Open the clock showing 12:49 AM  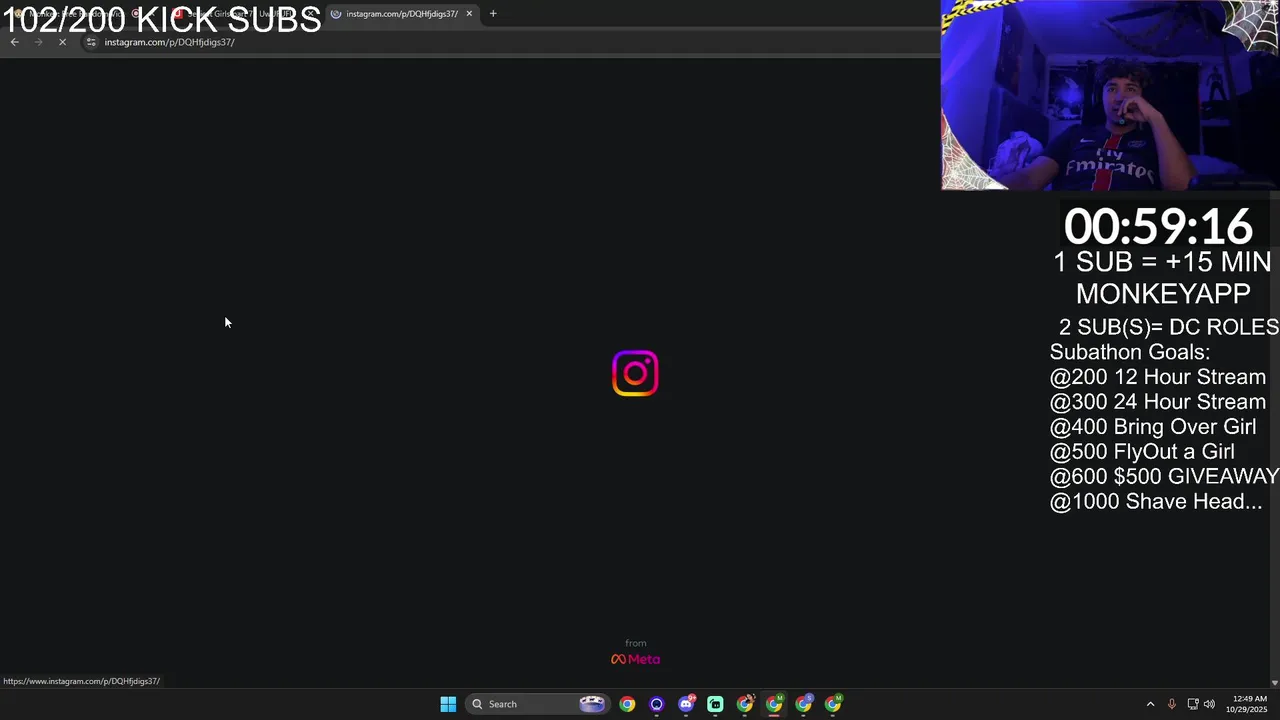1249,704
